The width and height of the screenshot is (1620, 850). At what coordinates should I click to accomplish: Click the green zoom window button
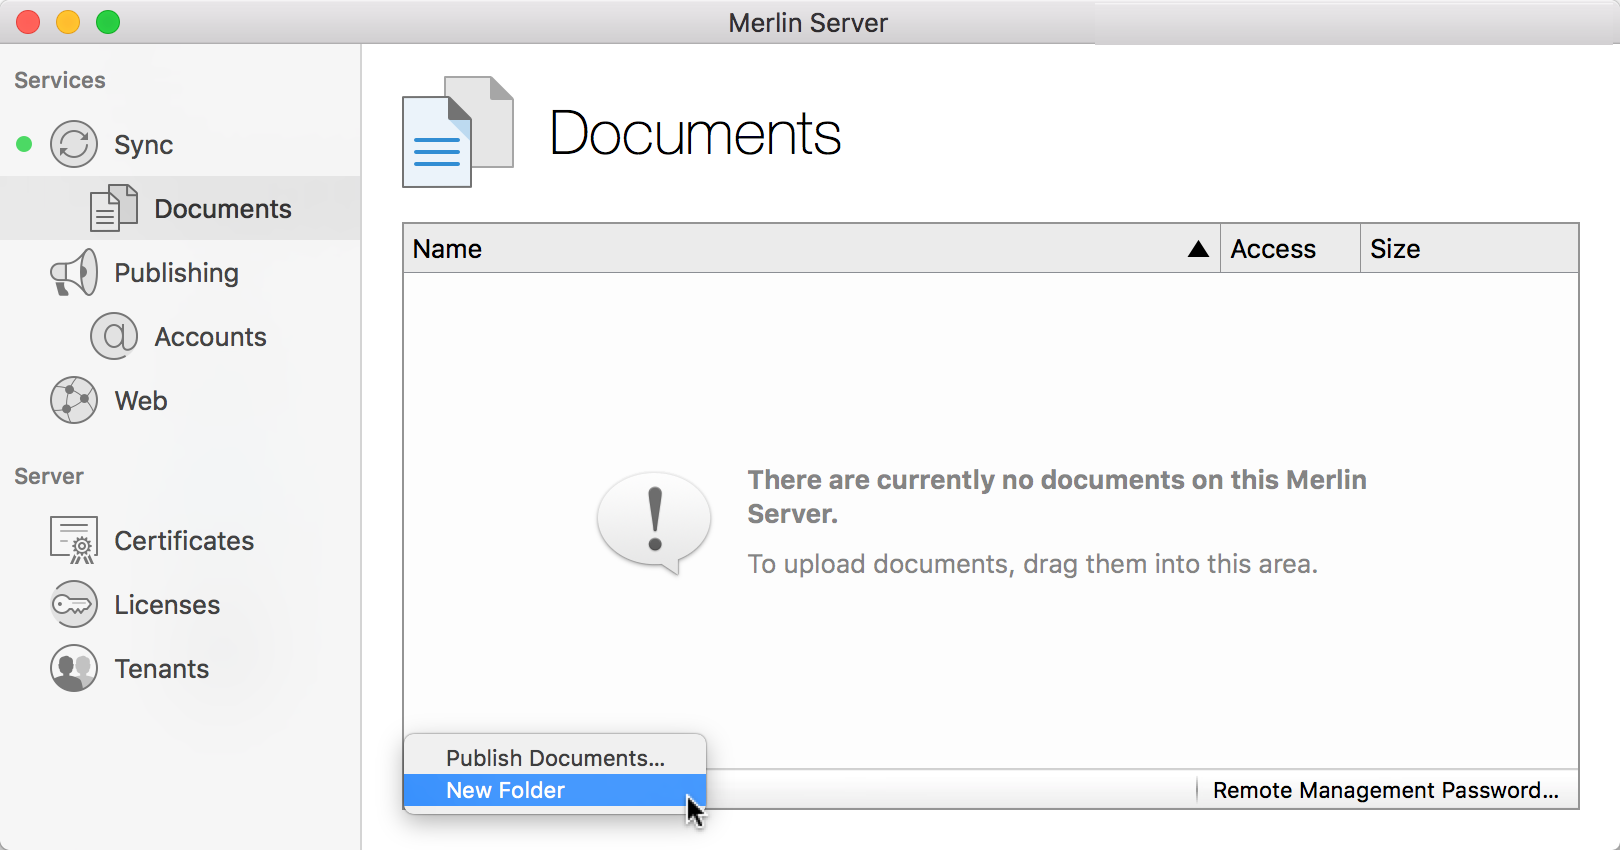108,22
